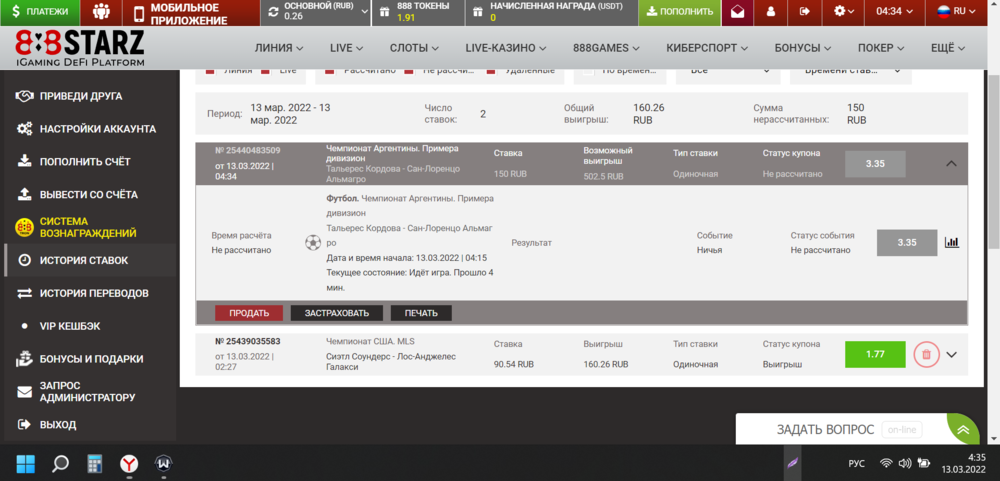This screenshot has height=481, width=1000.
Task: Click the group of people icon
Action: point(101,11)
